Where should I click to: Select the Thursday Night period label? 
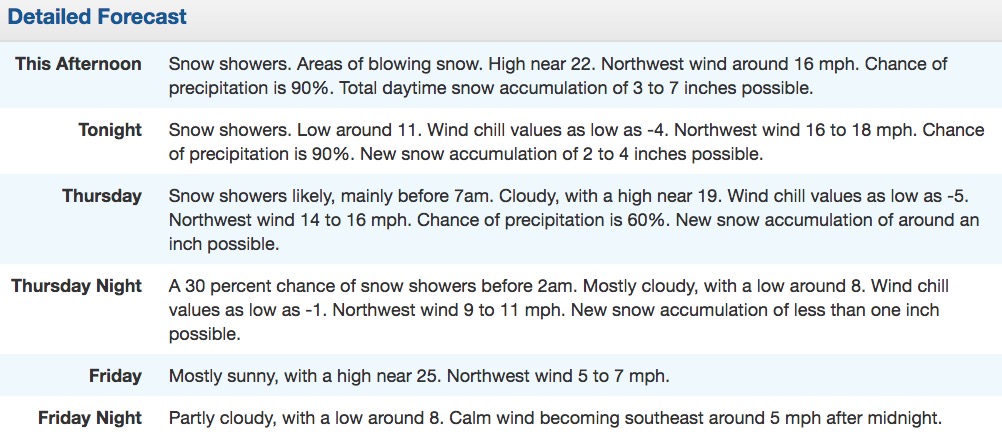pos(77,286)
